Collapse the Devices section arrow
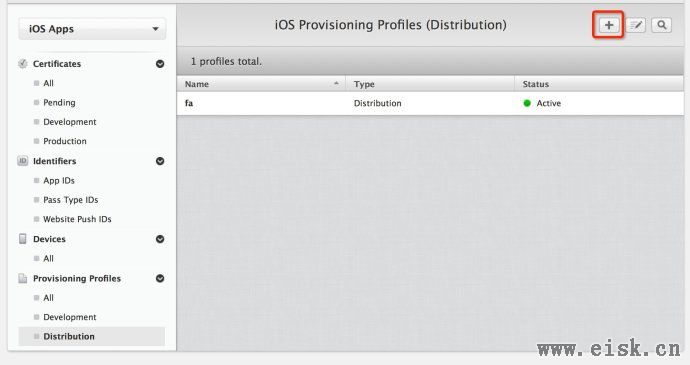Screen dimensions: 690x365 160,239
